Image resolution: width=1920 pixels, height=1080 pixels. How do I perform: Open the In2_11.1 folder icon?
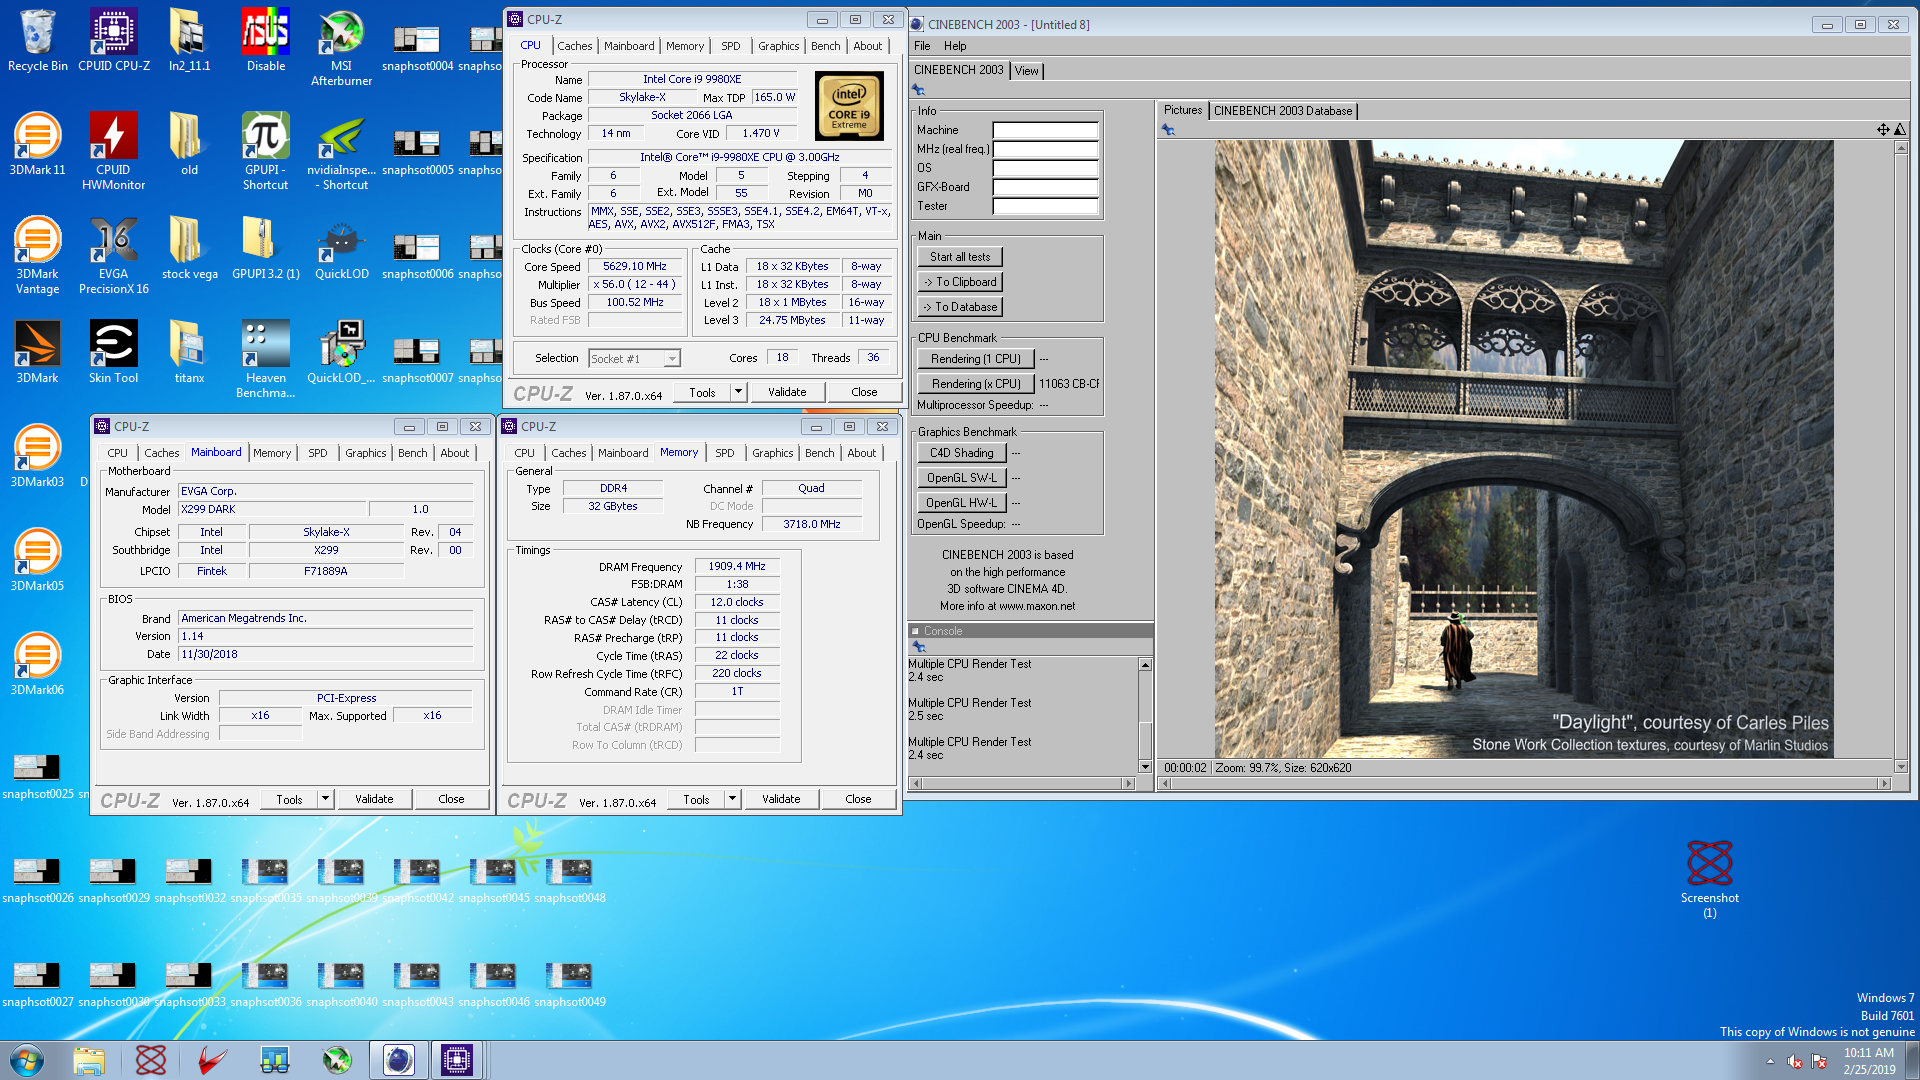189,41
